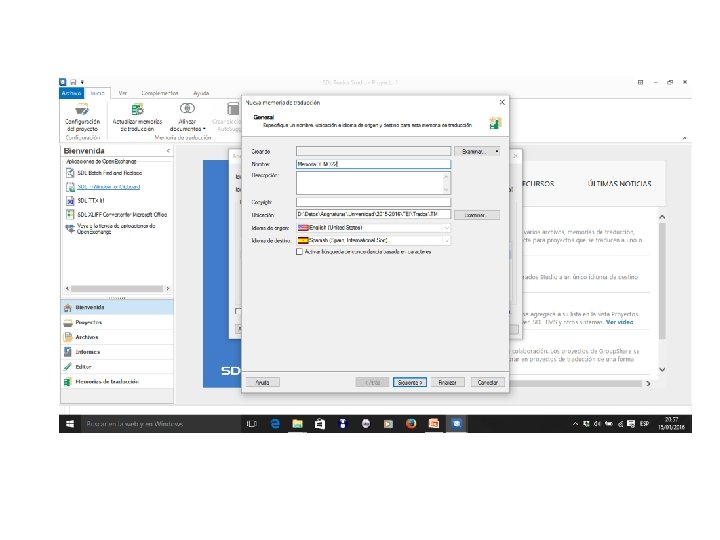Click the horizontal scrollbar in the Bienvenida panel
This screenshot has height=540, width=720.
[x=117, y=289]
